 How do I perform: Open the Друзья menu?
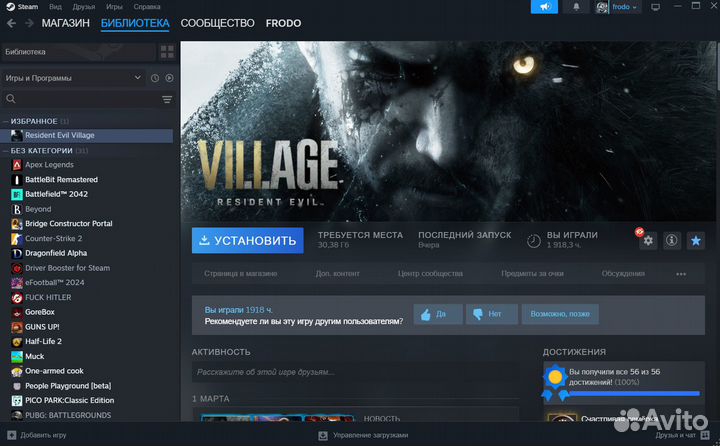tap(84, 7)
